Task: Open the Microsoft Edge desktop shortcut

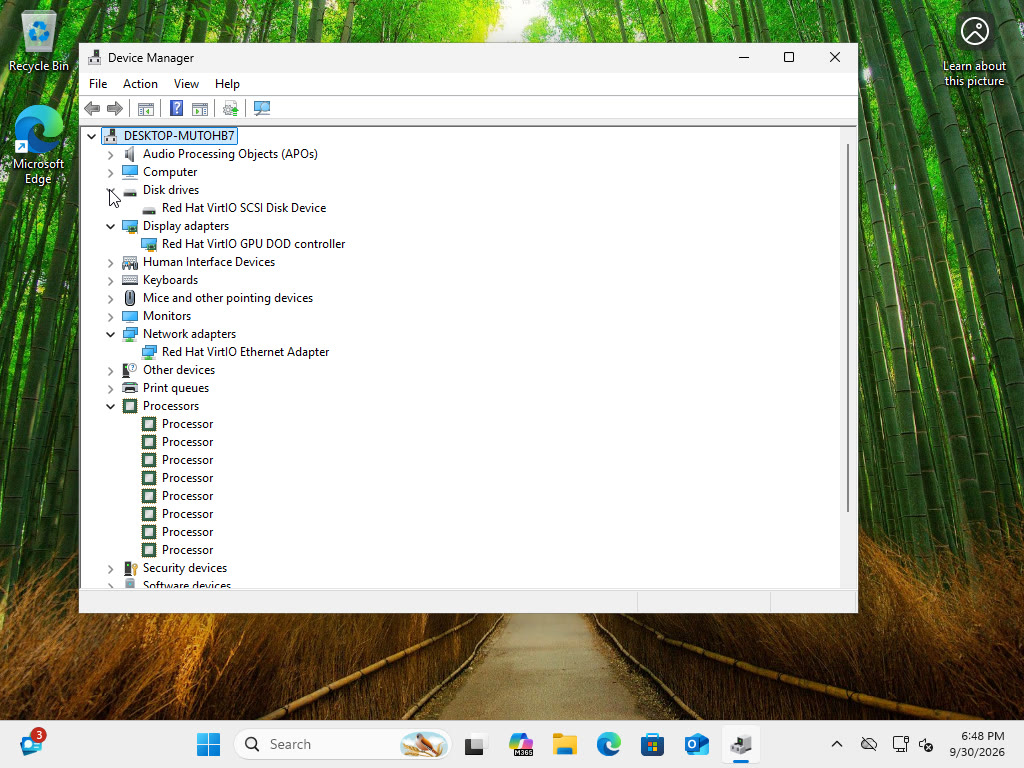Action: point(39,145)
